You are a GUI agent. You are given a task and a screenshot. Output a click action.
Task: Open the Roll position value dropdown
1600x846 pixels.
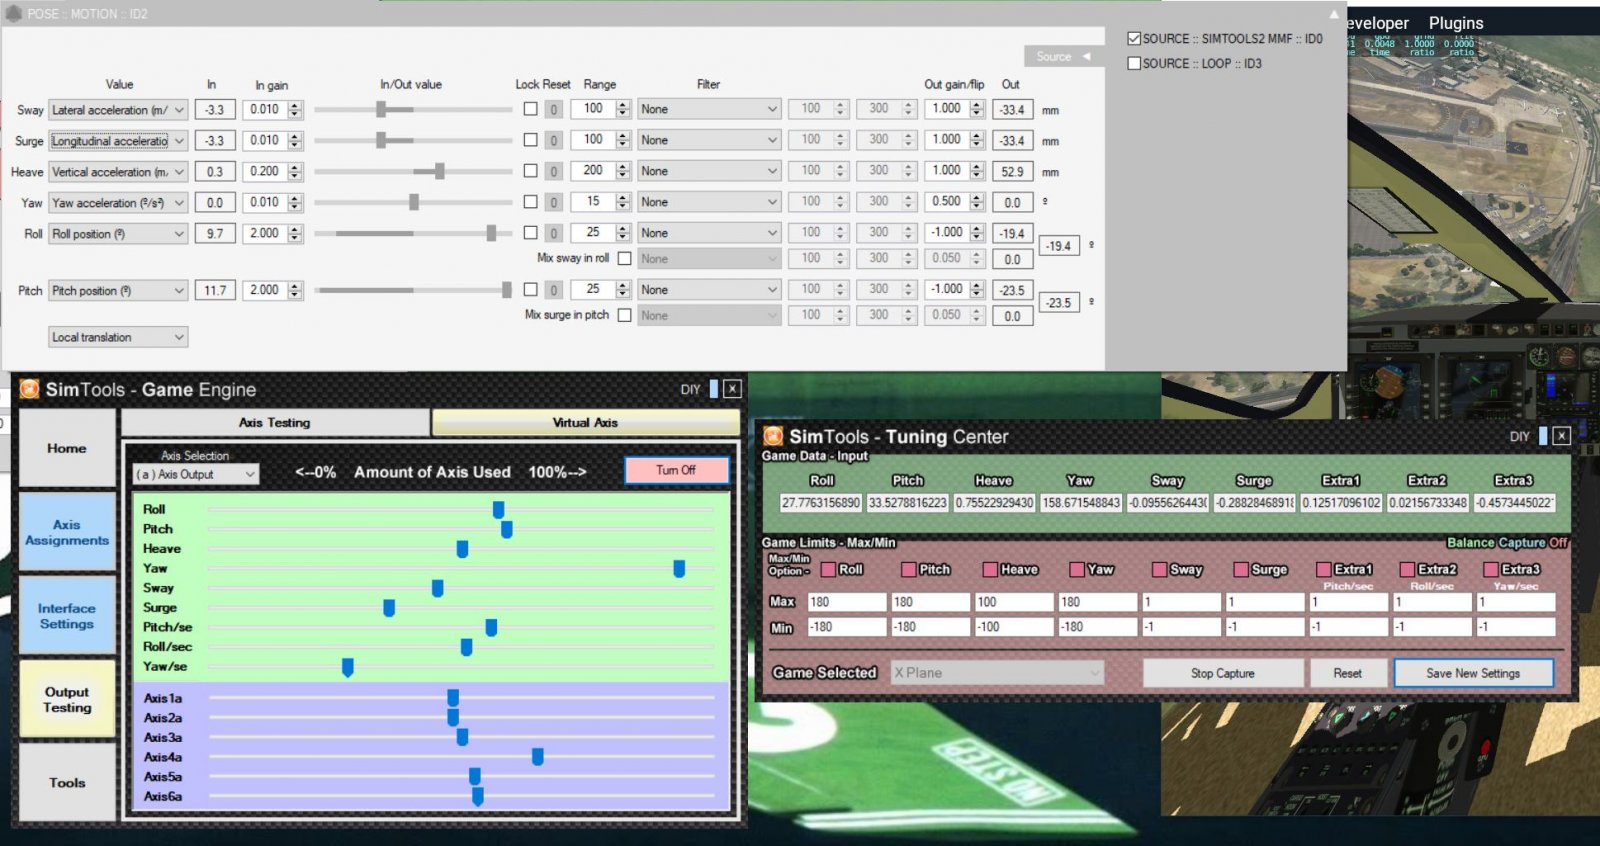click(x=118, y=234)
